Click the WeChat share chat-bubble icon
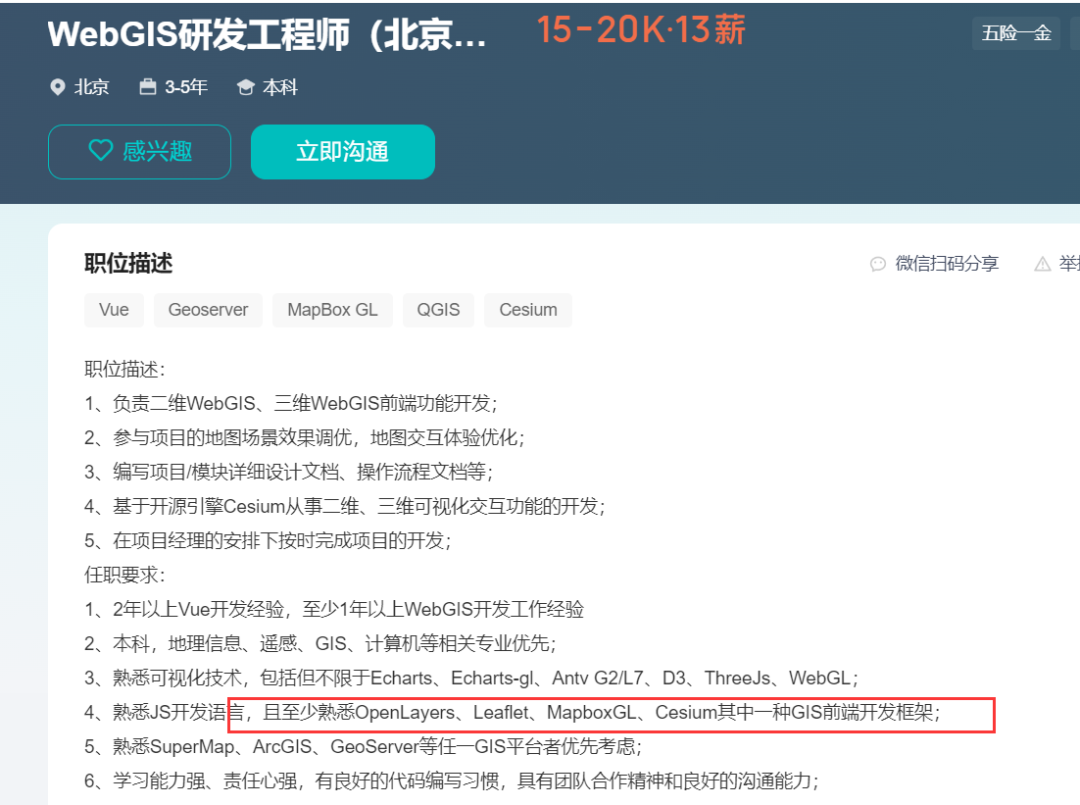The height and width of the screenshot is (805, 1080). tap(878, 264)
